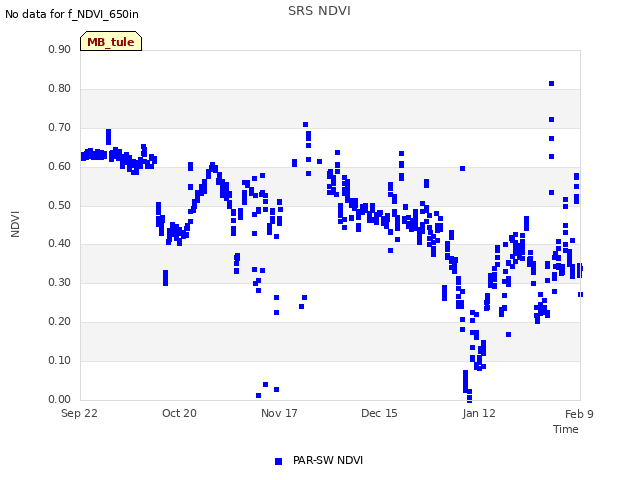This screenshot has height=480, width=640.
Task: Click the 0.60 y-axis value
Action: click(60, 167)
